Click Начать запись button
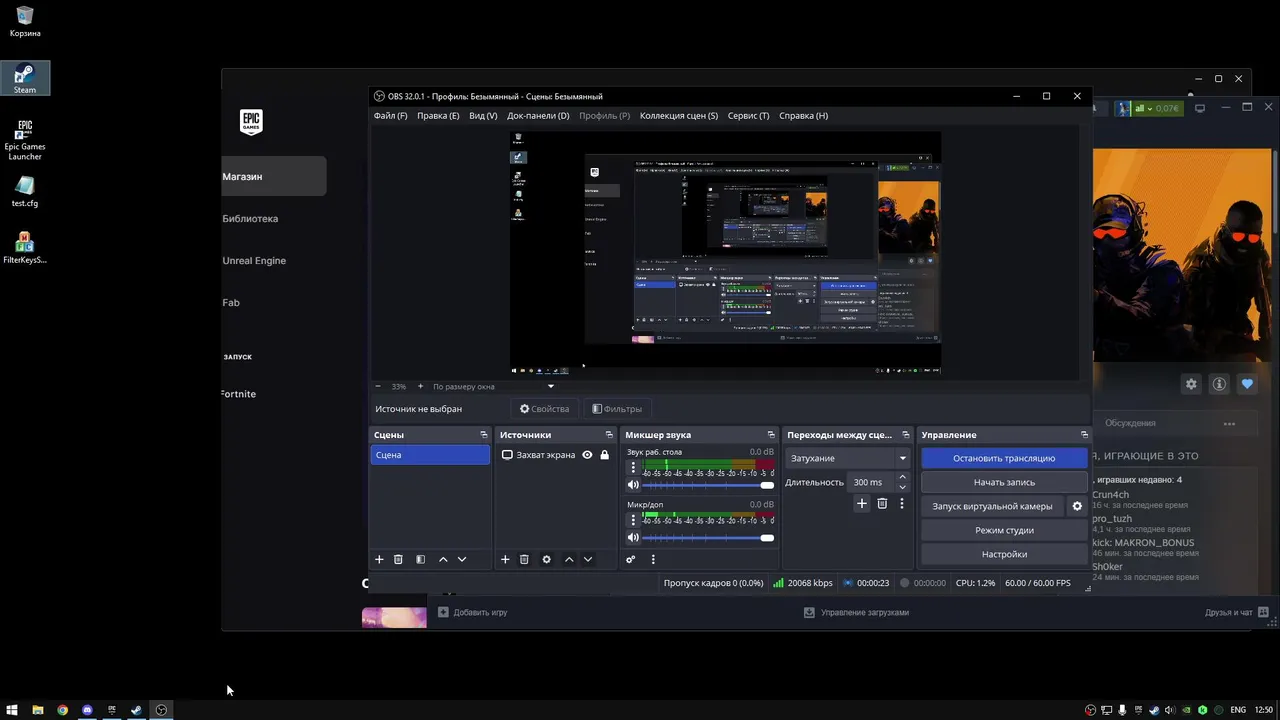Screen dimensions: 1280x720 point(1004,482)
